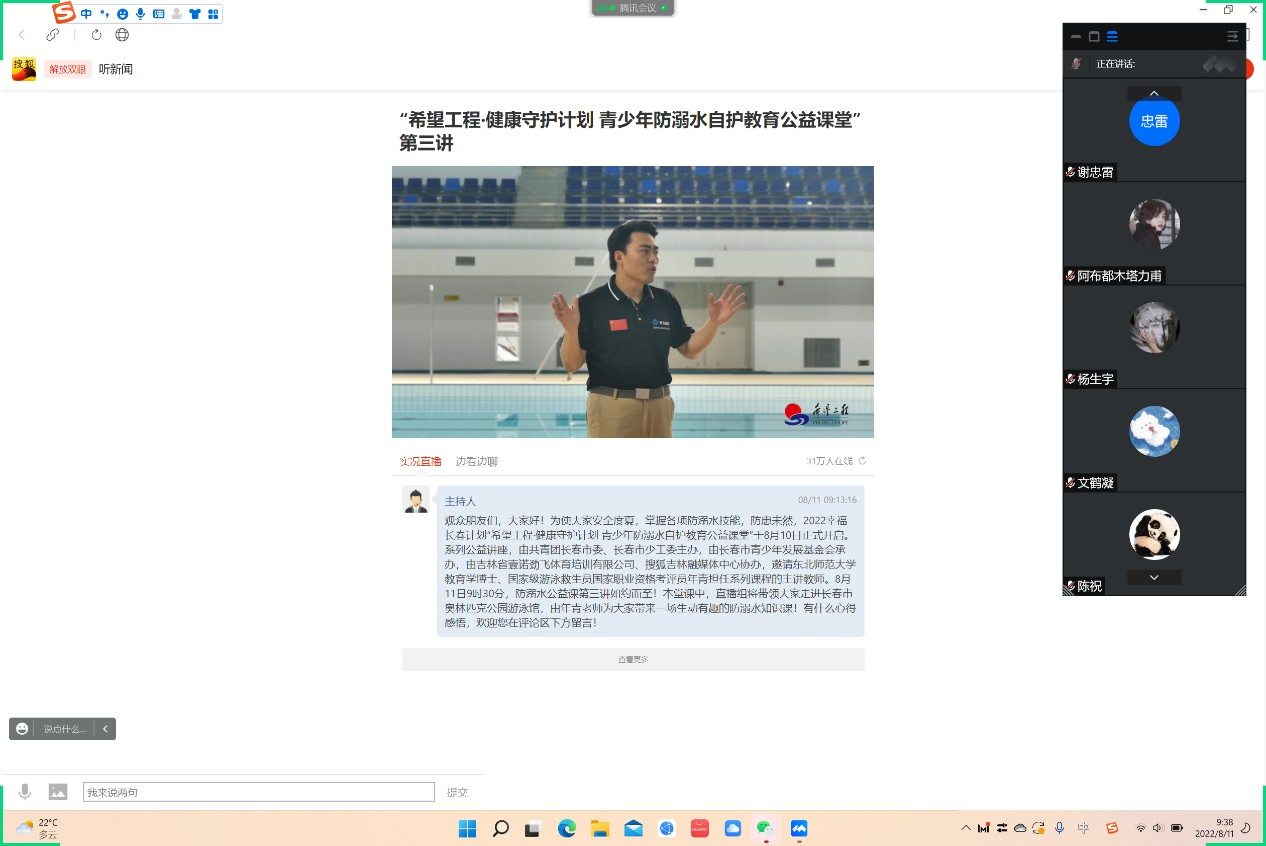Click the 我来说两句 comment input field
The height and width of the screenshot is (846, 1266).
point(258,792)
